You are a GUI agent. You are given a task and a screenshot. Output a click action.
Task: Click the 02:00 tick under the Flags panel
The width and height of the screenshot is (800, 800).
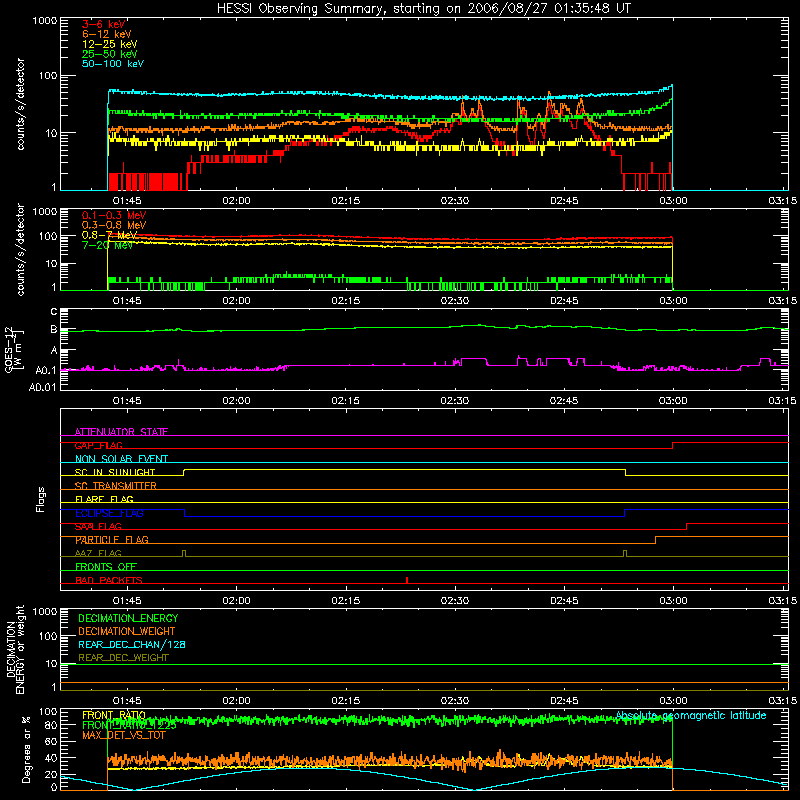[236, 601]
